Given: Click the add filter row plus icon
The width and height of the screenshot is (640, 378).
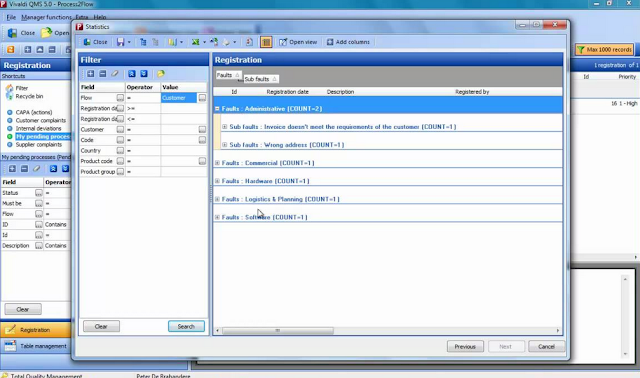Looking at the screenshot, I should click(91, 74).
